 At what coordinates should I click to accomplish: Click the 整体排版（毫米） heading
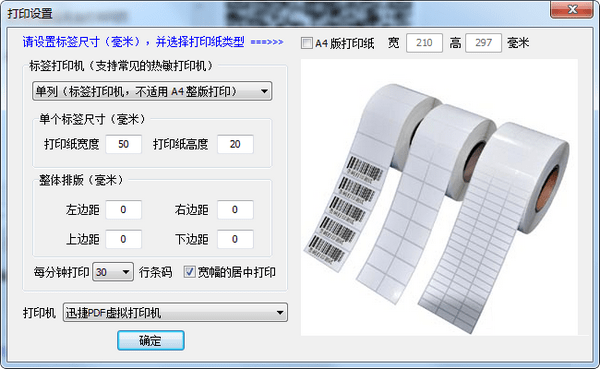[81, 180]
